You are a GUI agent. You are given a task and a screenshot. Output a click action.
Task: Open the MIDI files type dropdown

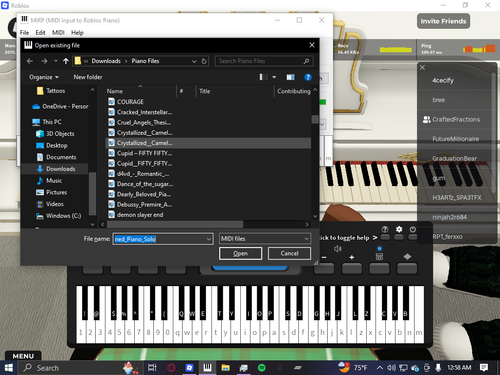coord(265,239)
